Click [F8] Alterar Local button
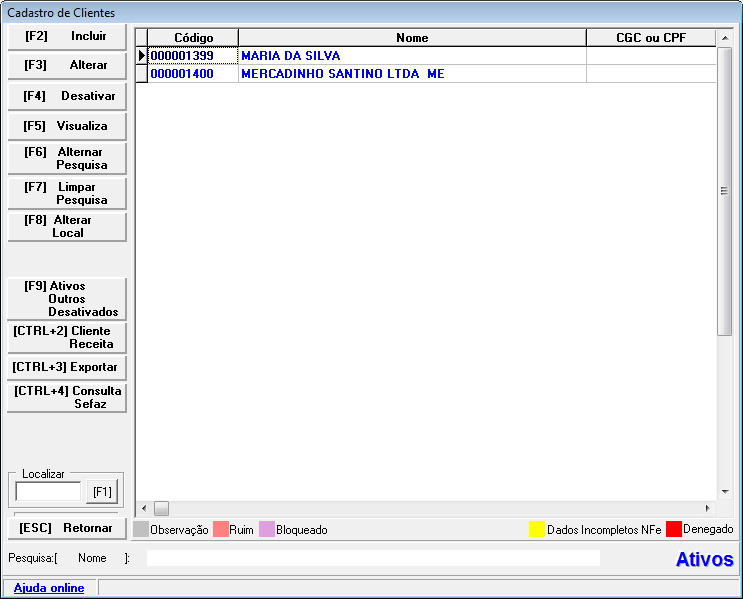The height and width of the screenshot is (599, 743). 67,226
